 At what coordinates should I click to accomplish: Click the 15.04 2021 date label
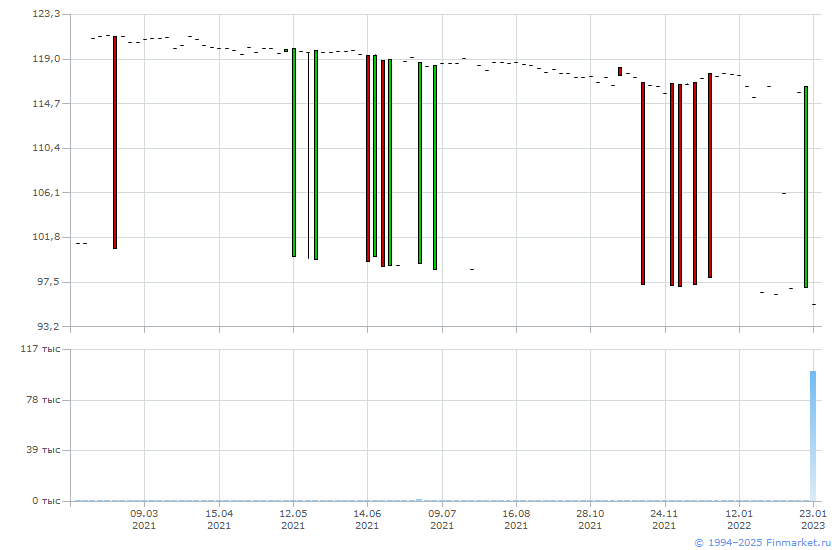[219, 518]
